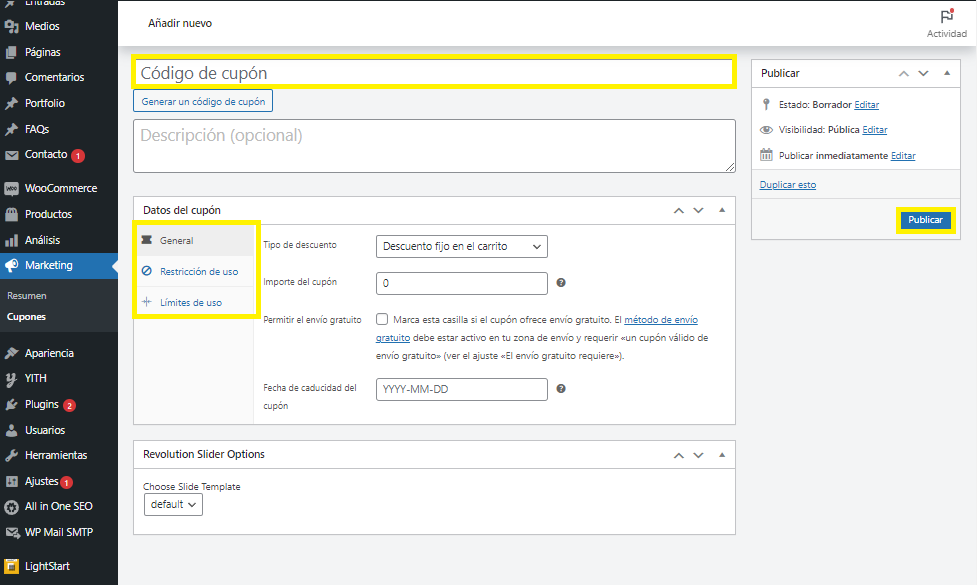
Task: Open the Marketing megaphone icon
Action: (x=11, y=265)
